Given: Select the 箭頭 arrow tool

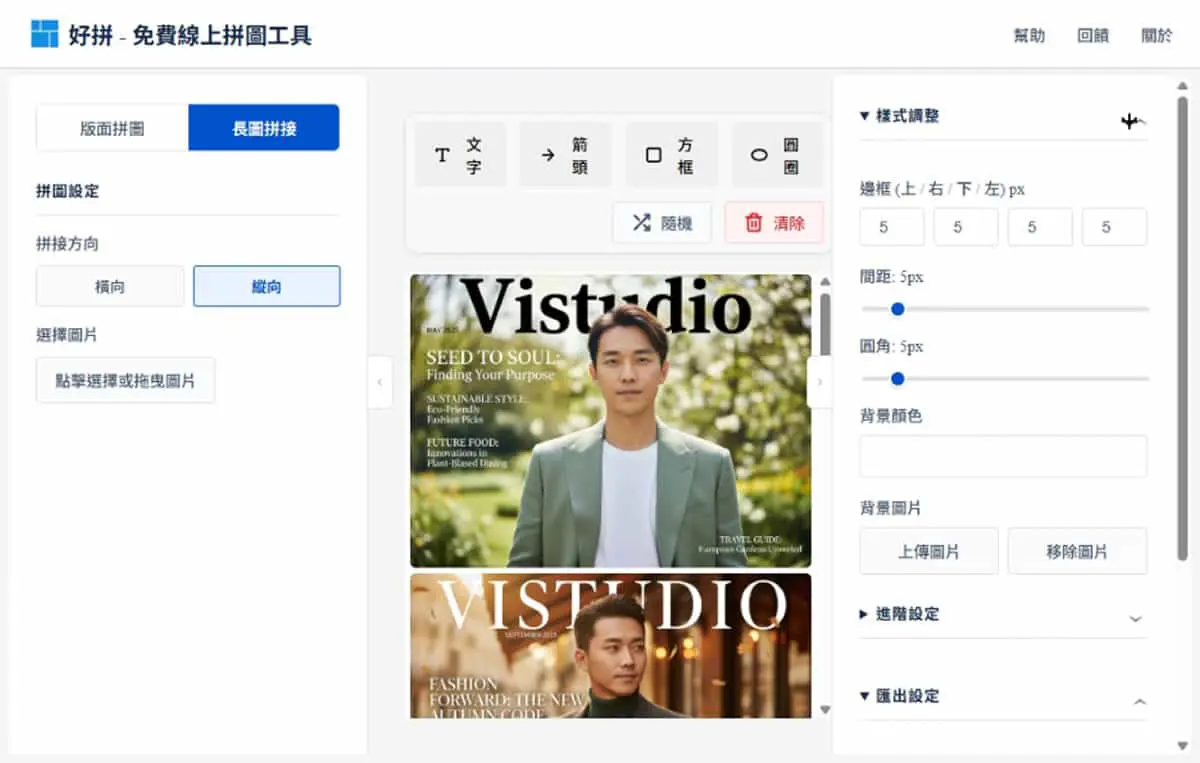Looking at the screenshot, I should click(x=565, y=155).
